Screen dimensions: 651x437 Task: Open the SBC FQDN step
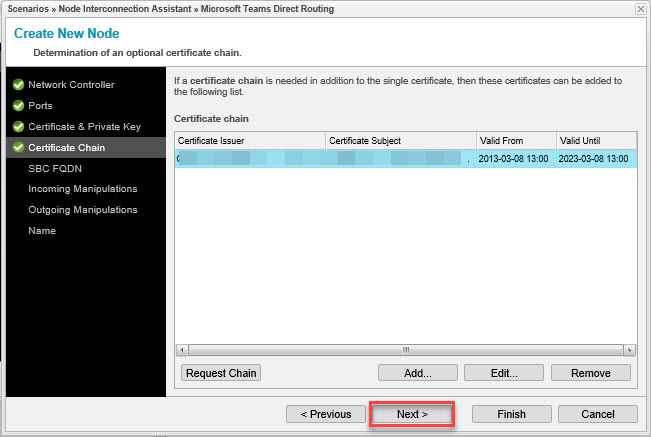(x=53, y=169)
